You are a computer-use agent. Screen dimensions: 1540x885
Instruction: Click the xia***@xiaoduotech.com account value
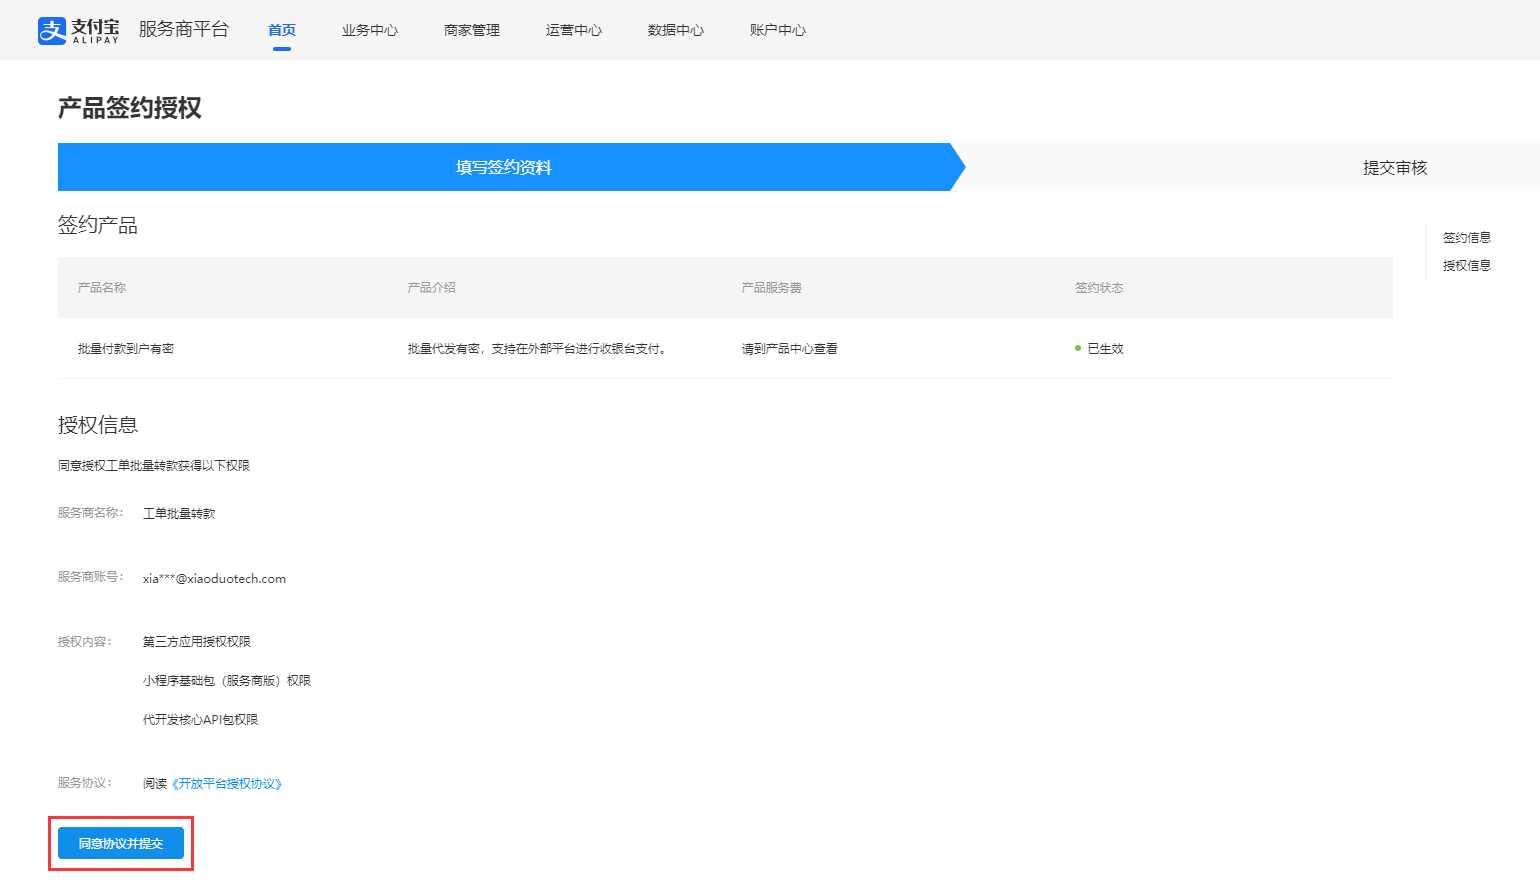coord(215,578)
